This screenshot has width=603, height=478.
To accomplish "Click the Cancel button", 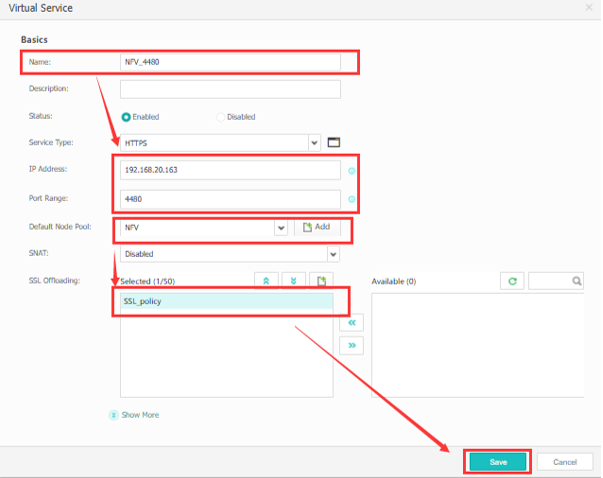I will pos(565,462).
